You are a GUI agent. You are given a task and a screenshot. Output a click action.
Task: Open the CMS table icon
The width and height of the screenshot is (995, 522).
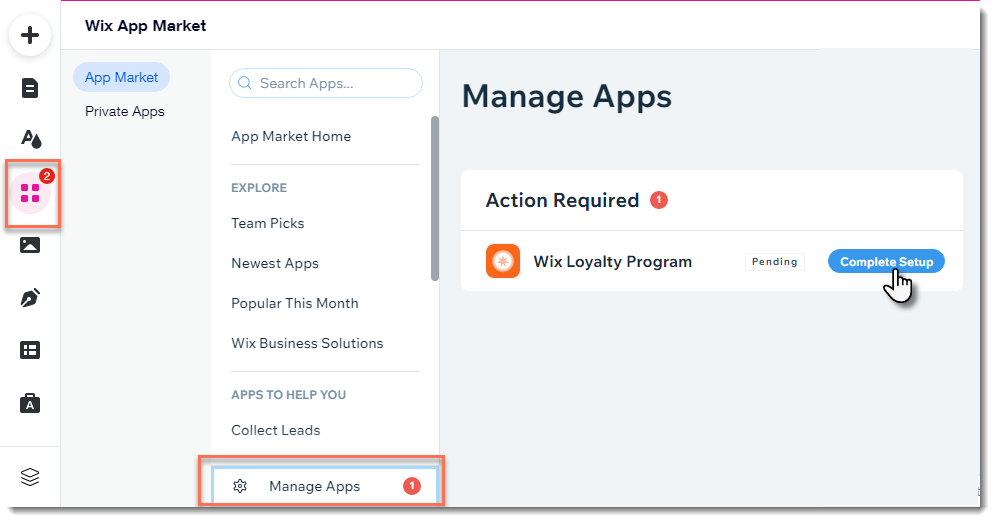coord(30,350)
